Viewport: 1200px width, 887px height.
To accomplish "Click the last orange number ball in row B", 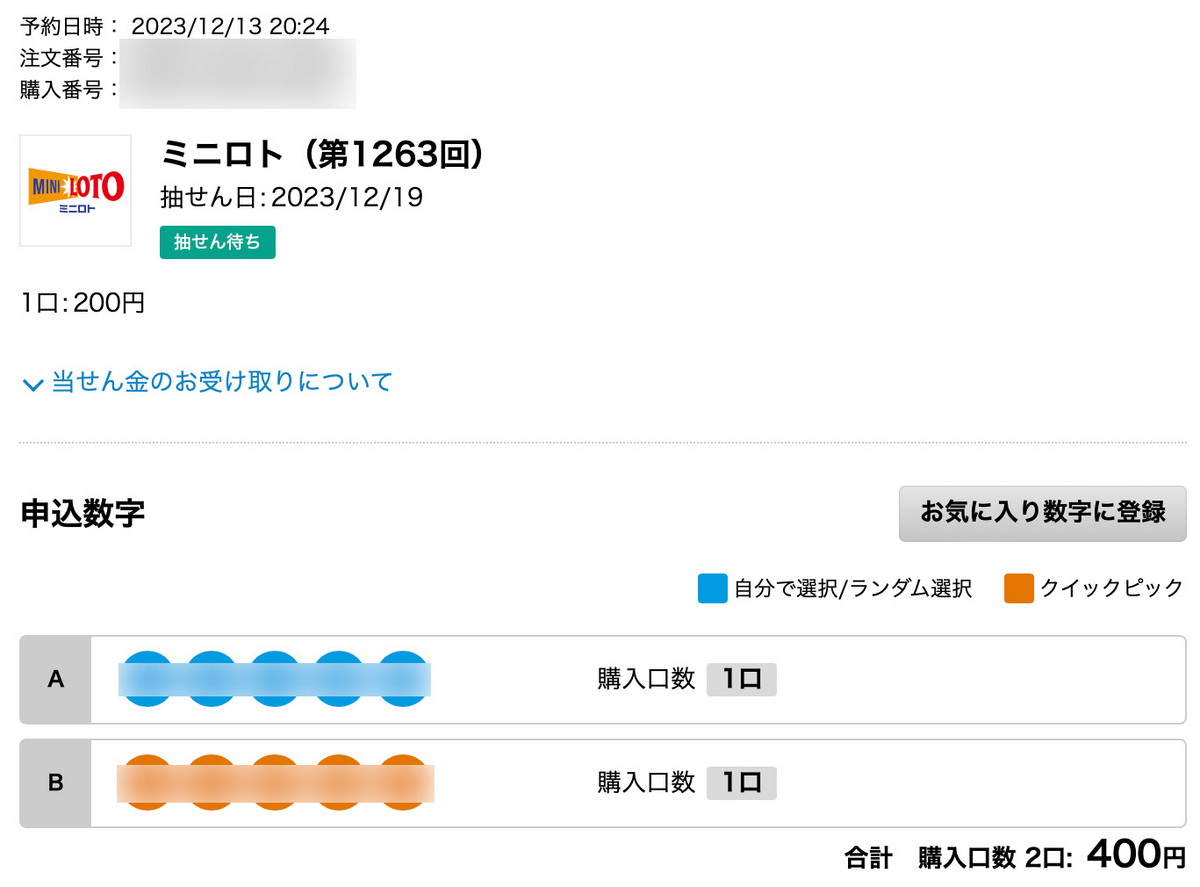I will click(x=404, y=782).
